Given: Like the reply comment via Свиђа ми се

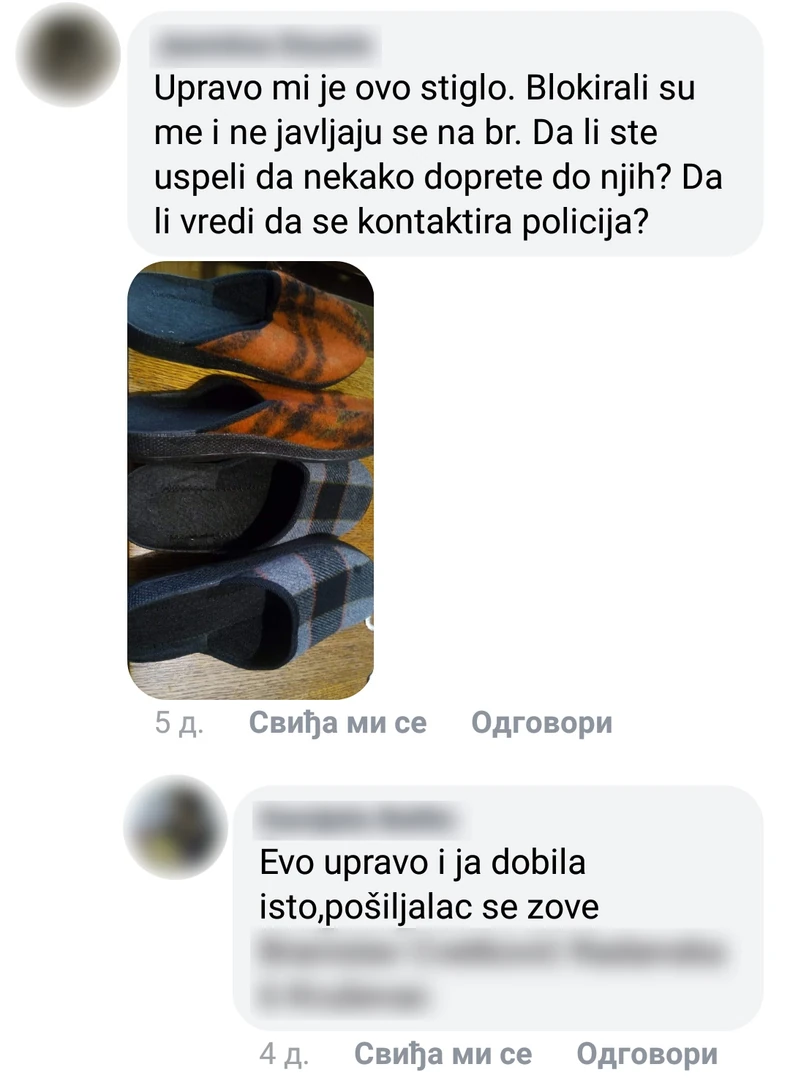Looking at the screenshot, I should coord(443,1054).
